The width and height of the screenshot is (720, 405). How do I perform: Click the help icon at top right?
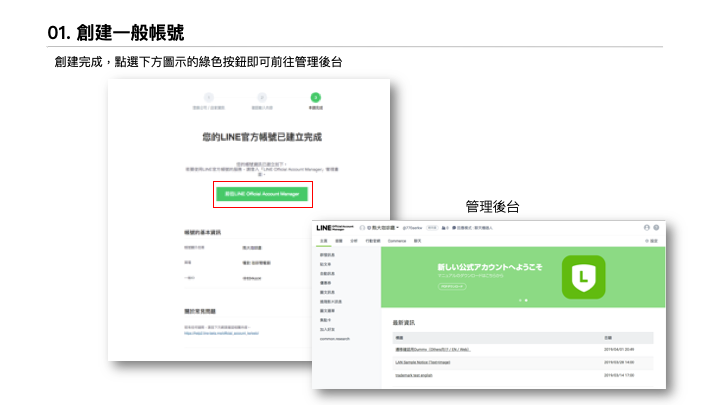(x=657, y=228)
